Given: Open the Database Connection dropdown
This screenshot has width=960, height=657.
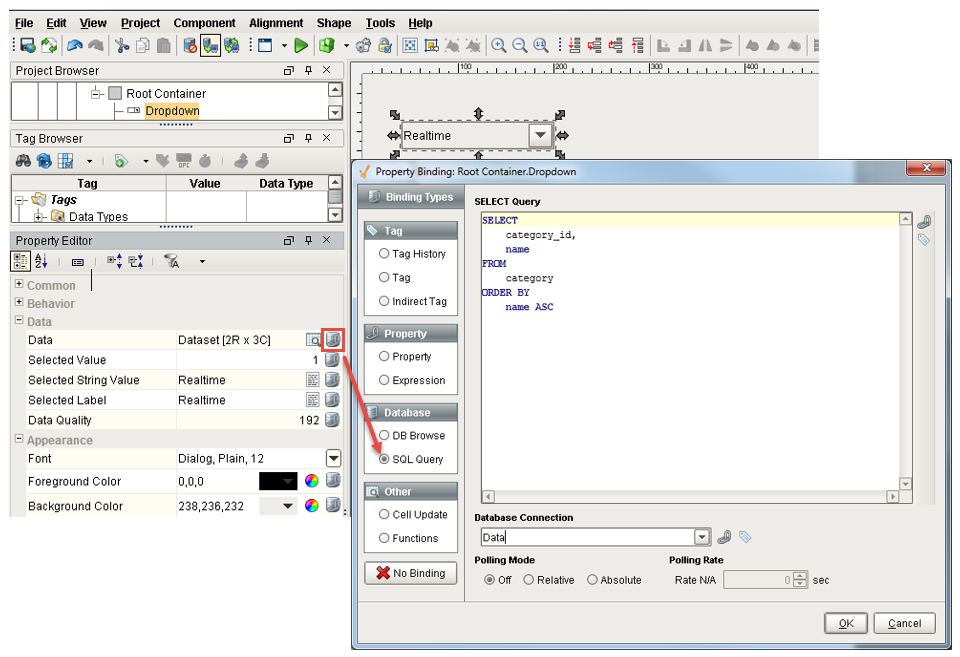Looking at the screenshot, I should tap(702, 537).
